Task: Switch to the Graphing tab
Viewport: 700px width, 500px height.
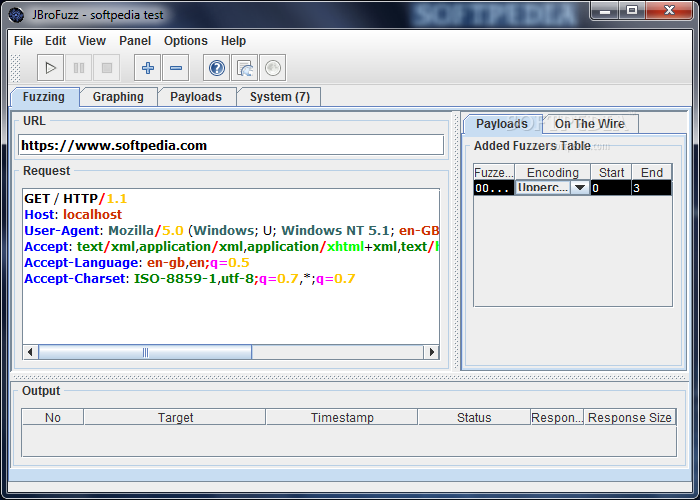Action: click(118, 97)
